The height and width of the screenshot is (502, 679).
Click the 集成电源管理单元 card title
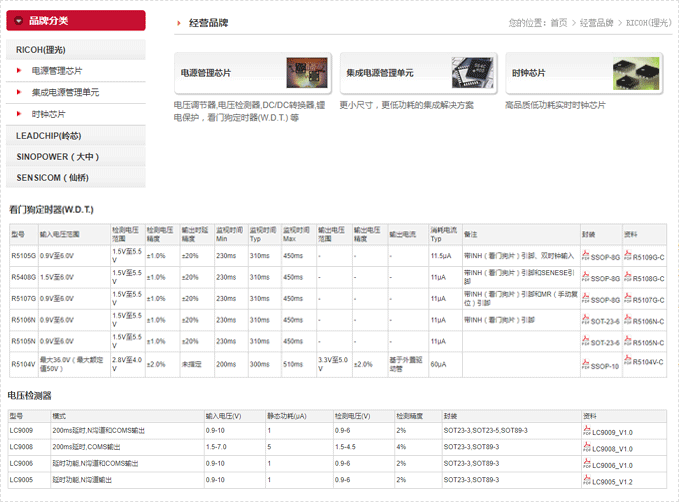380,73
